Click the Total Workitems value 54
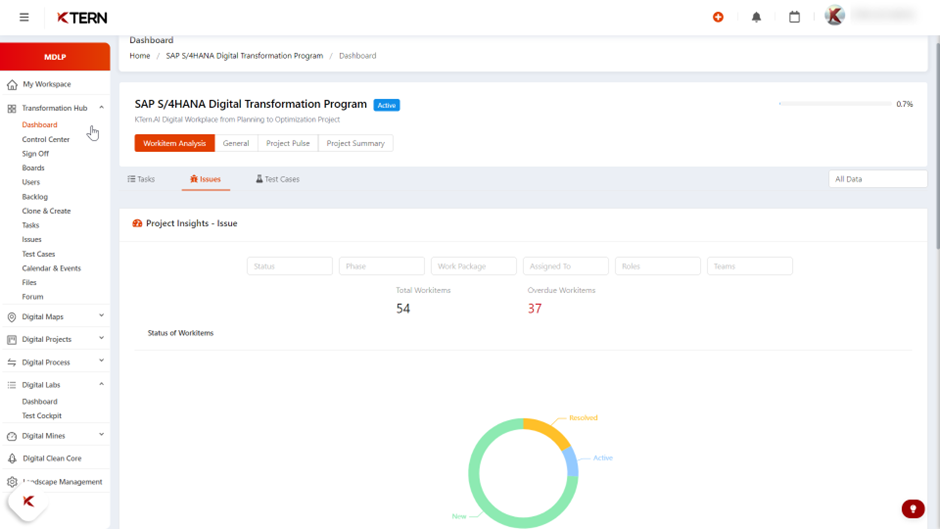The height and width of the screenshot is (529, 940). [403, 308]
